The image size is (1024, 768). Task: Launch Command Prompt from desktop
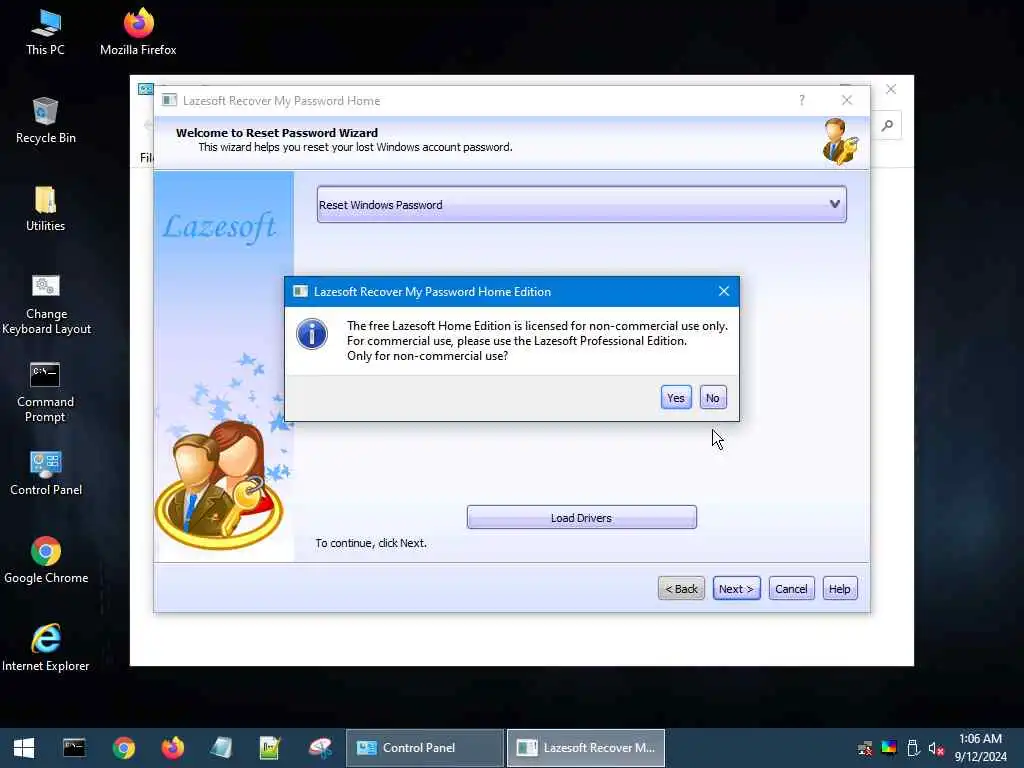click(x=45, y=392)
